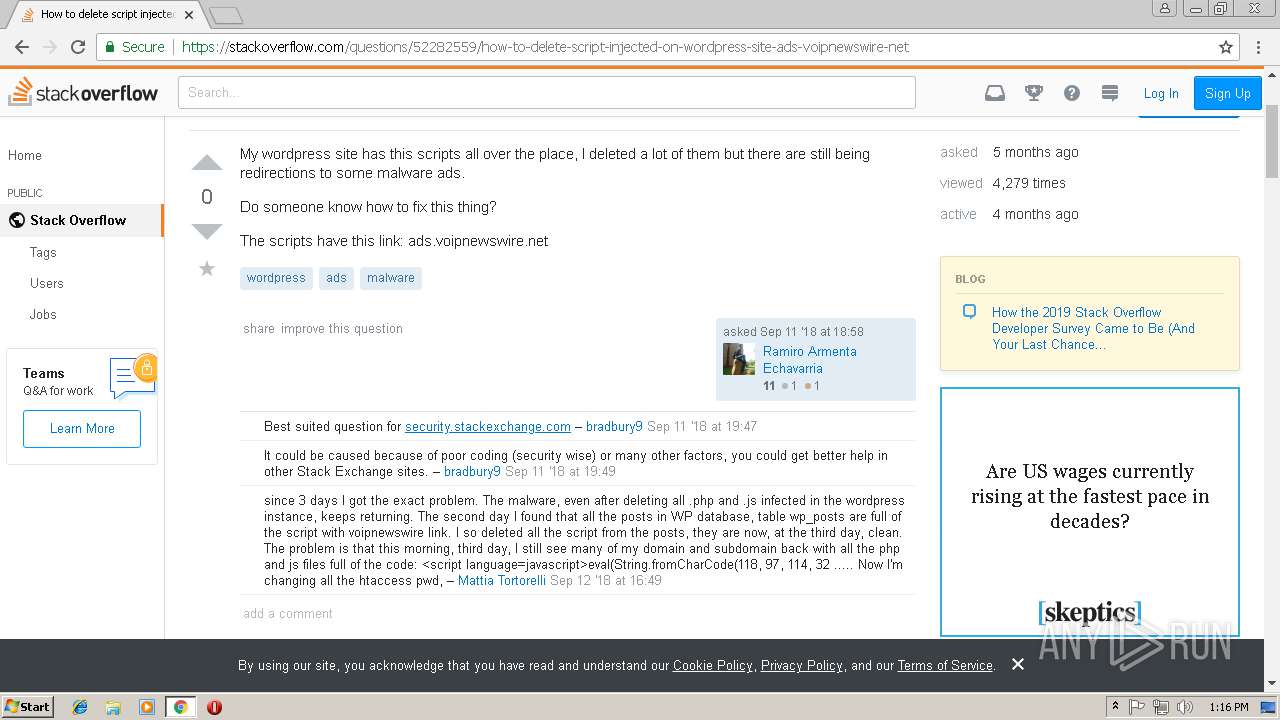Upvote the question with the up arrow

[x=207, y=163]
